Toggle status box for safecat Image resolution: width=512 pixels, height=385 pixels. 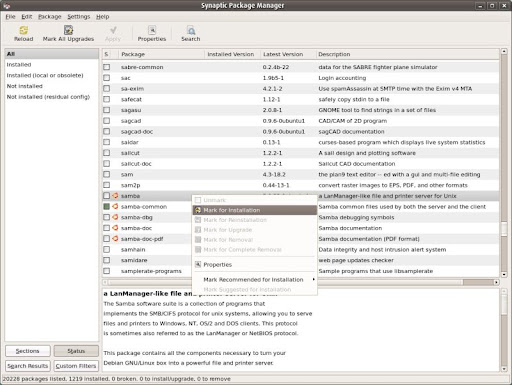click(x=107, y=99)
